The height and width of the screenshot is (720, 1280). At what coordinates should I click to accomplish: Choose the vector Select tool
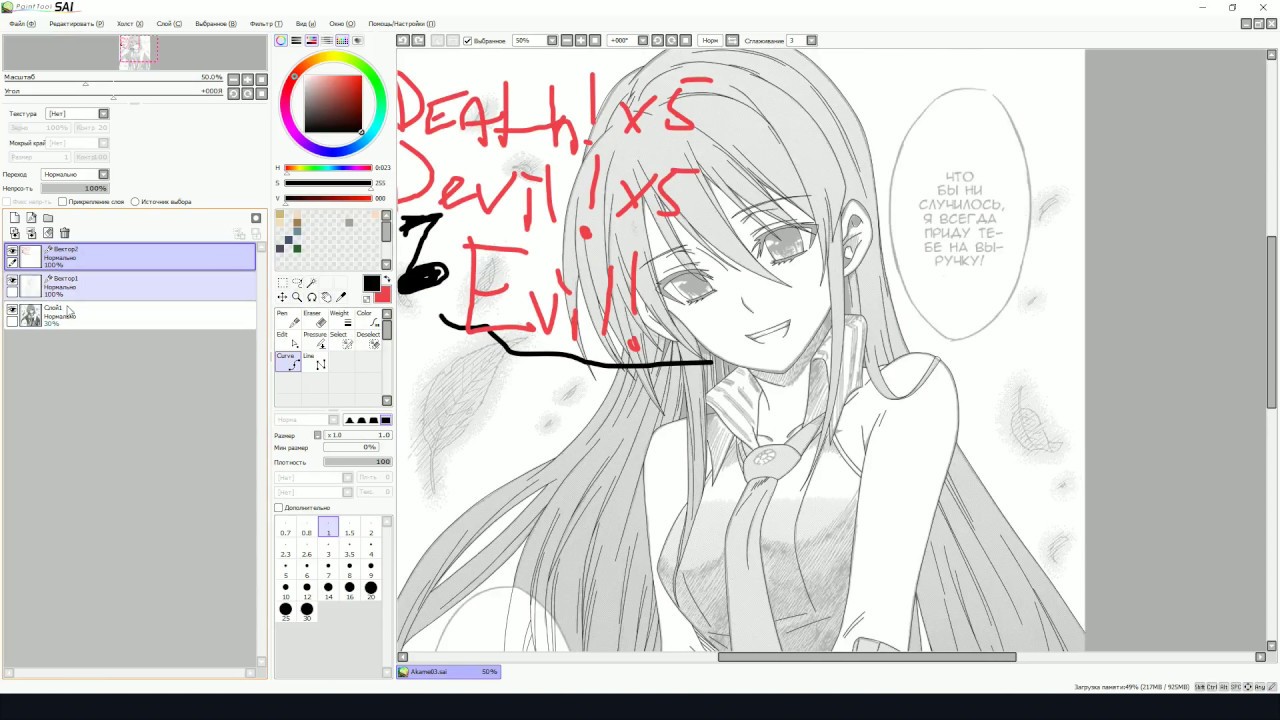tap(342, 340)
